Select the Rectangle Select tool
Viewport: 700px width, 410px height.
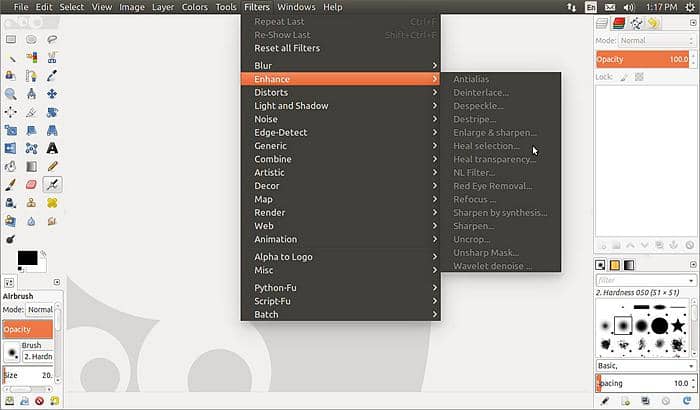tap(10, 40)
